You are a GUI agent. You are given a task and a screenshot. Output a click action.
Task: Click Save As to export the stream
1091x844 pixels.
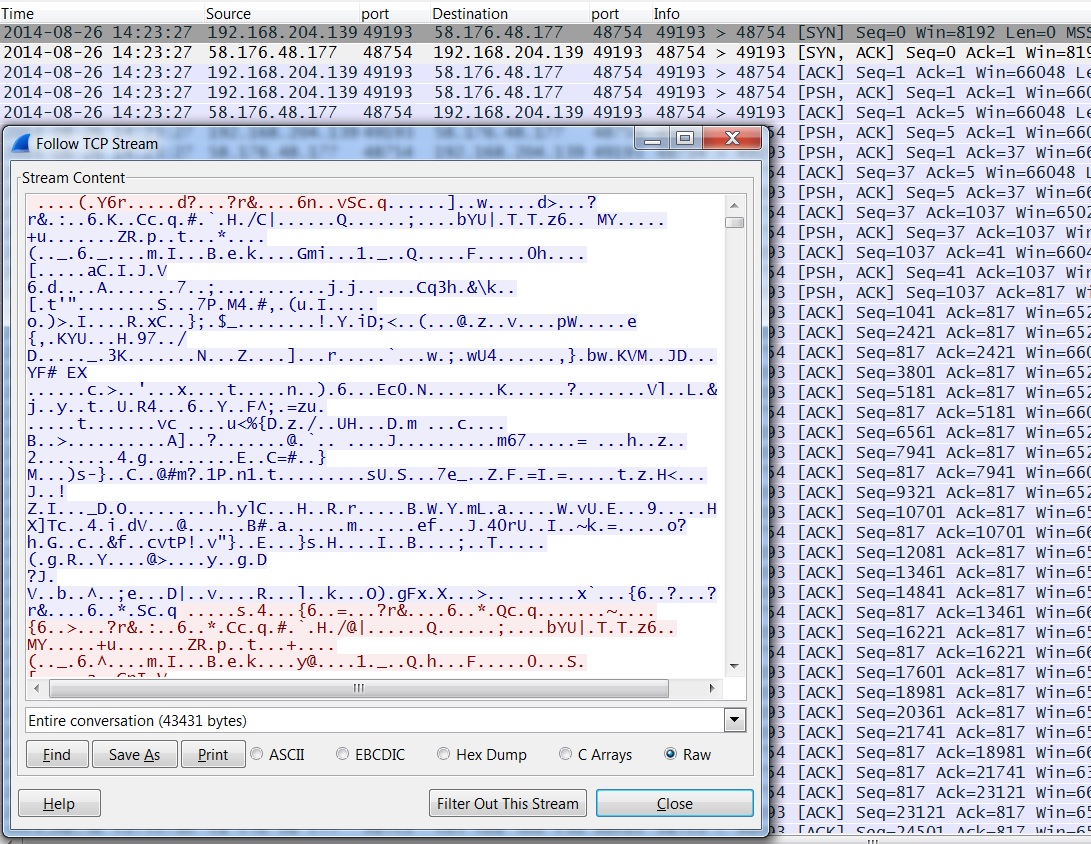pyautogui.click(x=134, y=755)
